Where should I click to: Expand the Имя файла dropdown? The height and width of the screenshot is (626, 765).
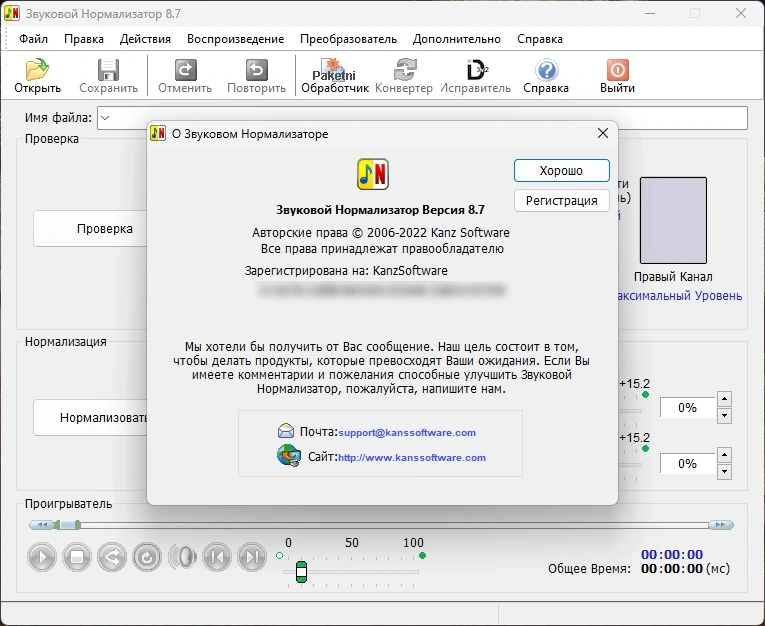(x=105, y=118)
